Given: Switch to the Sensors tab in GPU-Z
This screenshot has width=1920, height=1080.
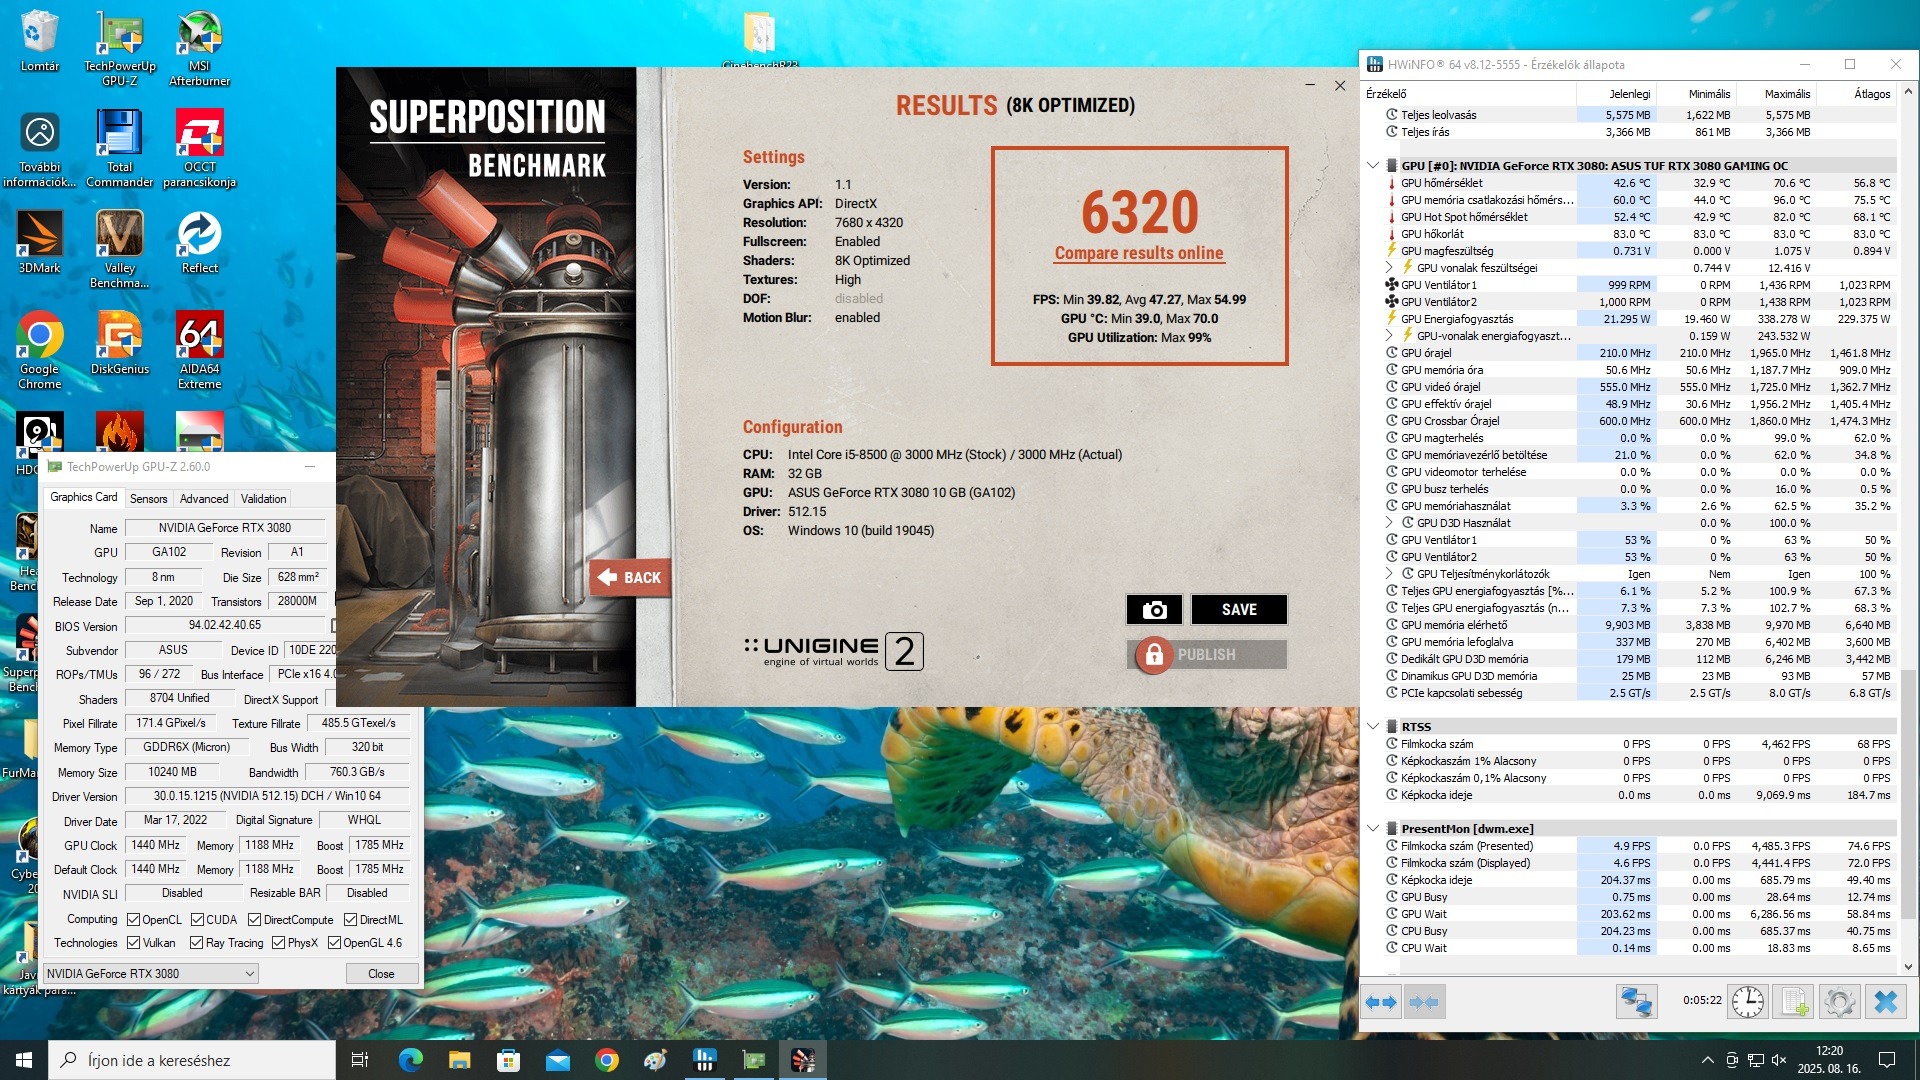Looking at the screenshot, I should click(x=148, y=498).
